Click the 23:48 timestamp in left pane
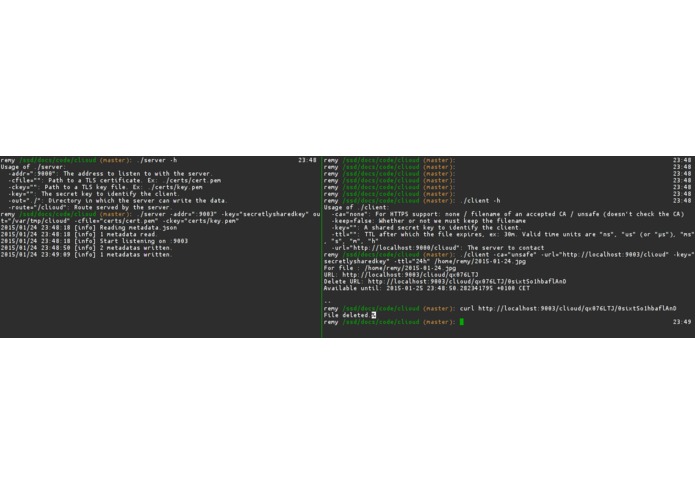The height and width of the screenshot is (494, 695). point(307,160)
